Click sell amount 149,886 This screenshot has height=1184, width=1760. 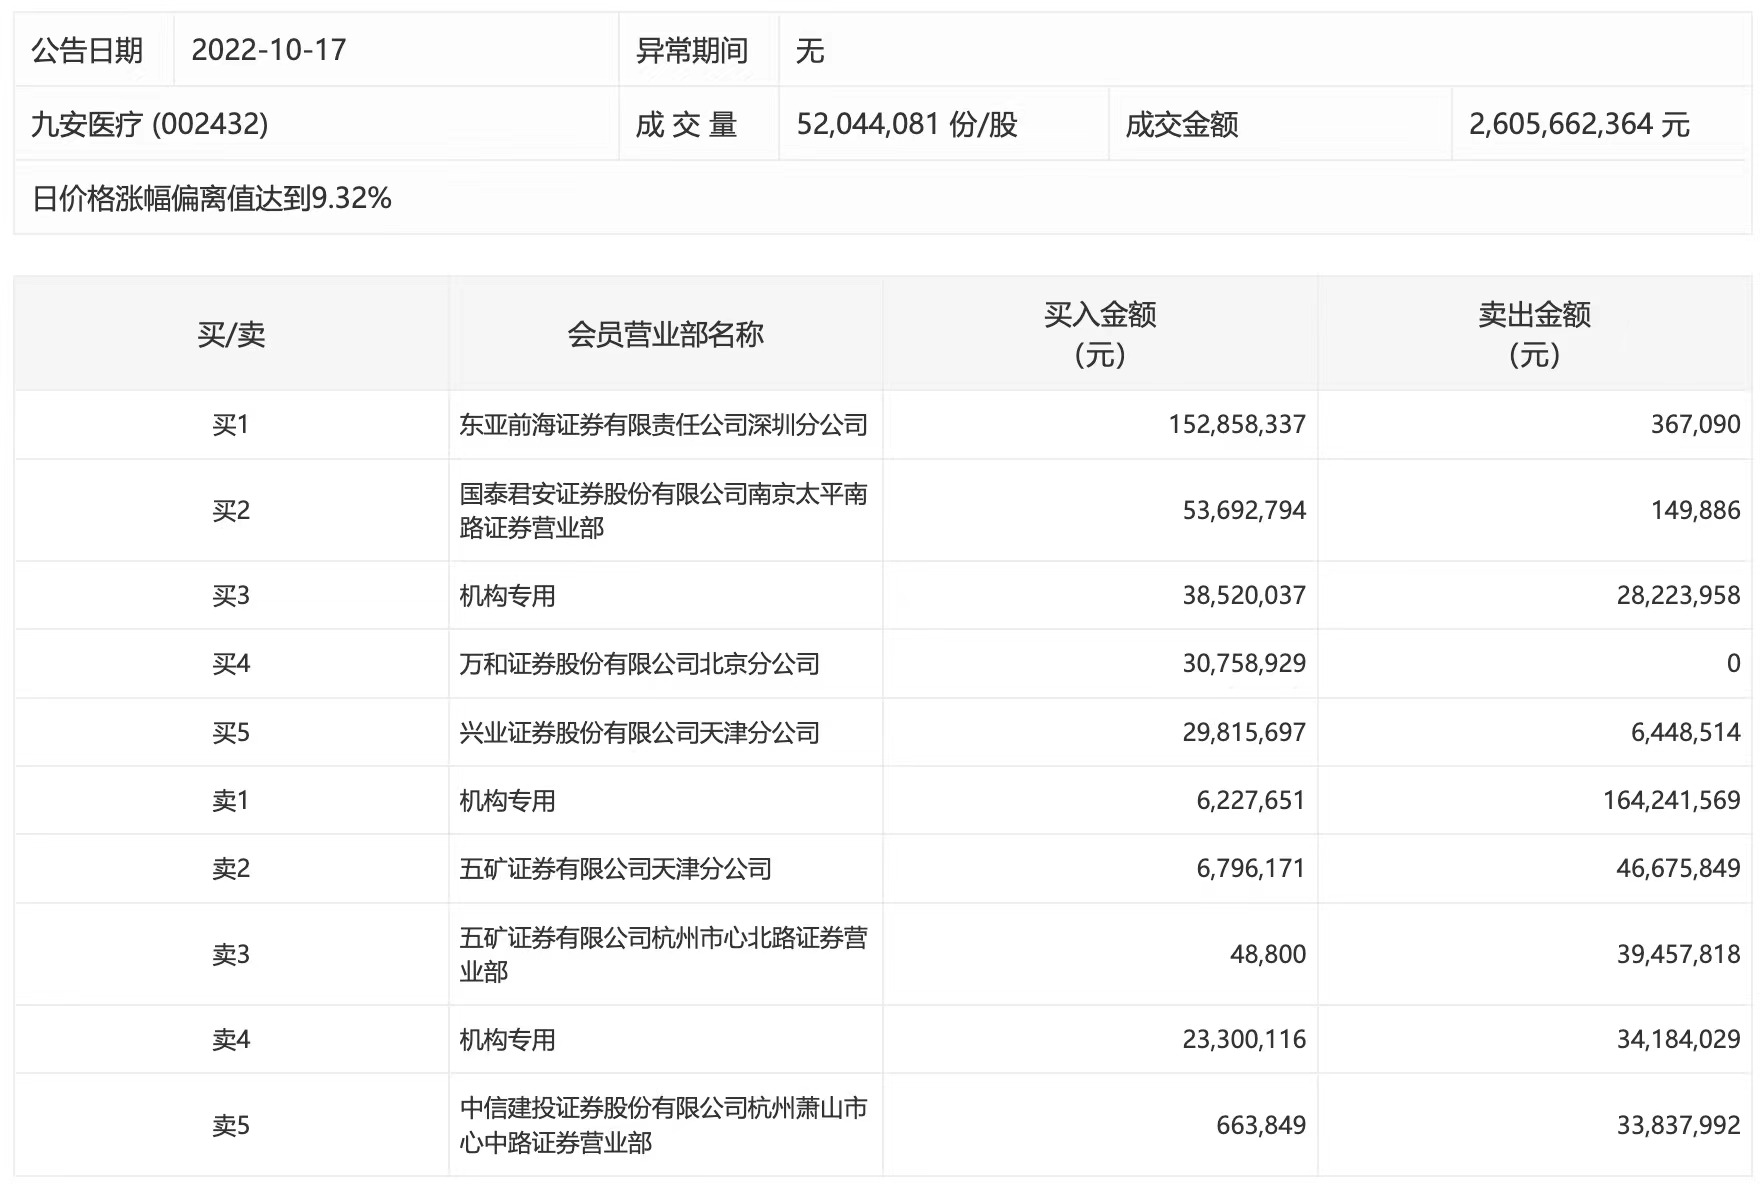click(1695, 510)
